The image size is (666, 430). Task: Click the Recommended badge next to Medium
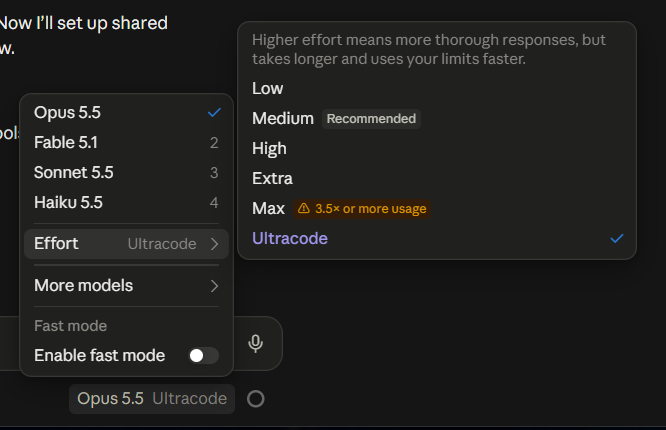[x=371, y=119]
